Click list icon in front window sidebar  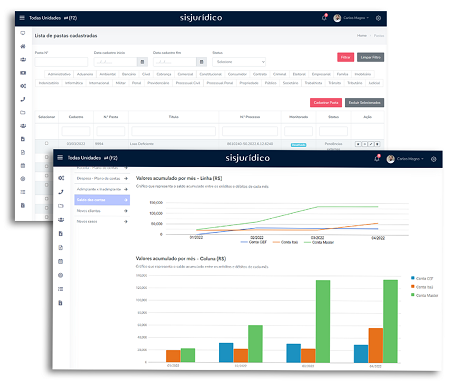coord(60,289)
